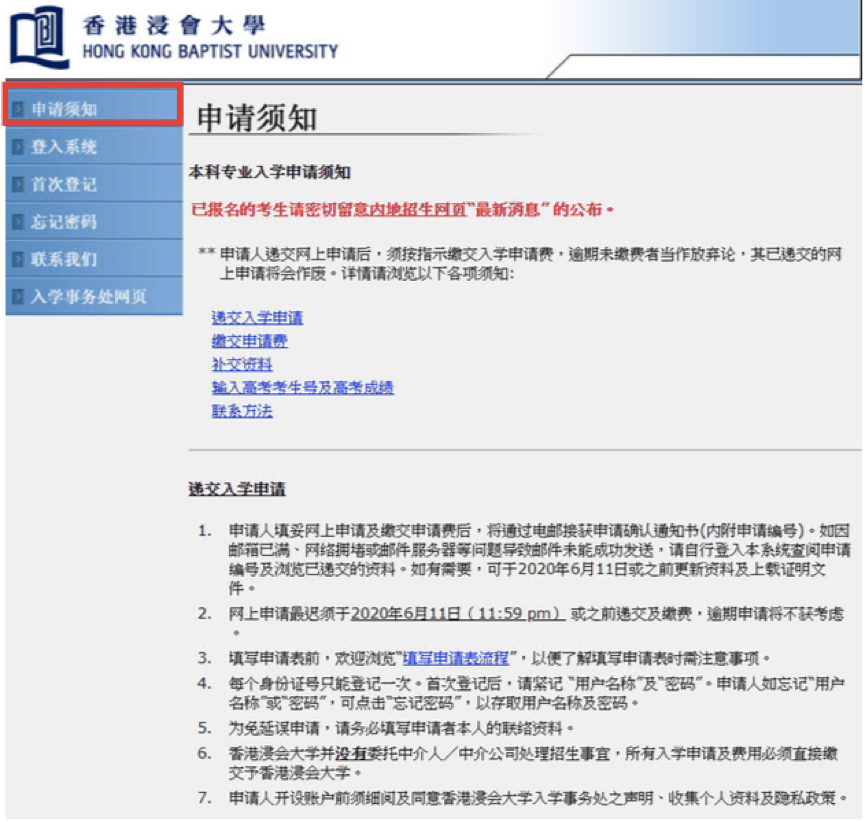Open the 联系方法 link
The image size is (865, 822).
point(241,410)
